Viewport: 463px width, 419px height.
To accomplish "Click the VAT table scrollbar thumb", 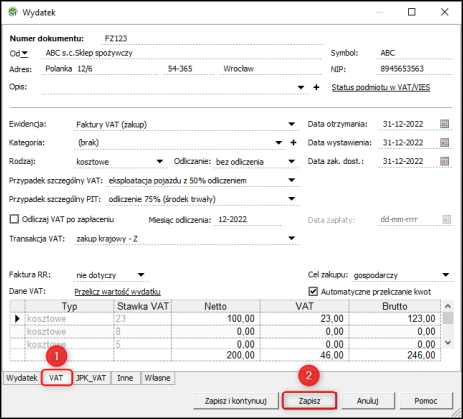I will coord(448,318).
